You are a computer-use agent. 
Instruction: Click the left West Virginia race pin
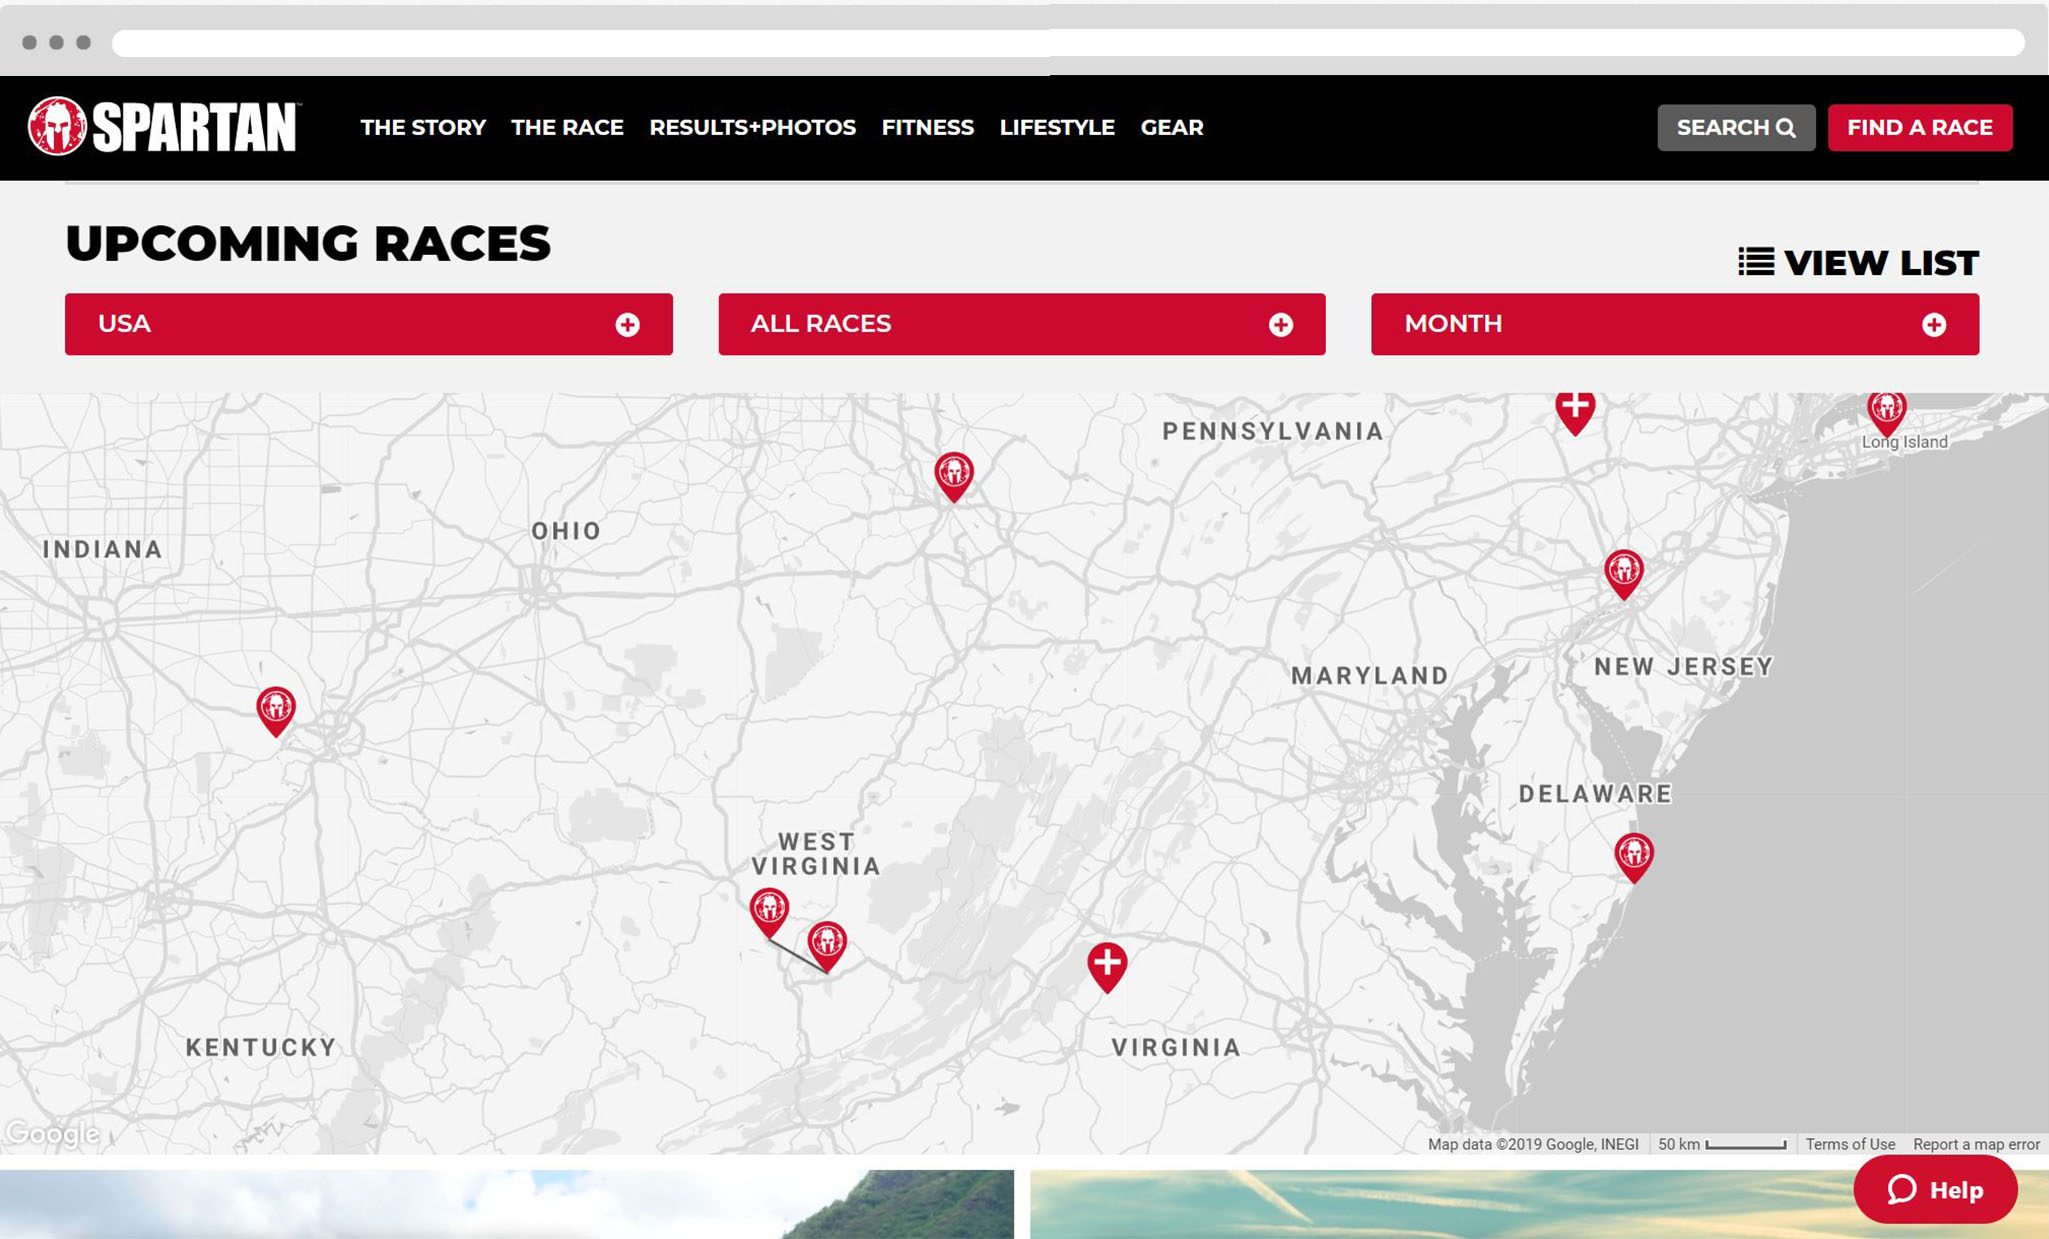[769, 909]
